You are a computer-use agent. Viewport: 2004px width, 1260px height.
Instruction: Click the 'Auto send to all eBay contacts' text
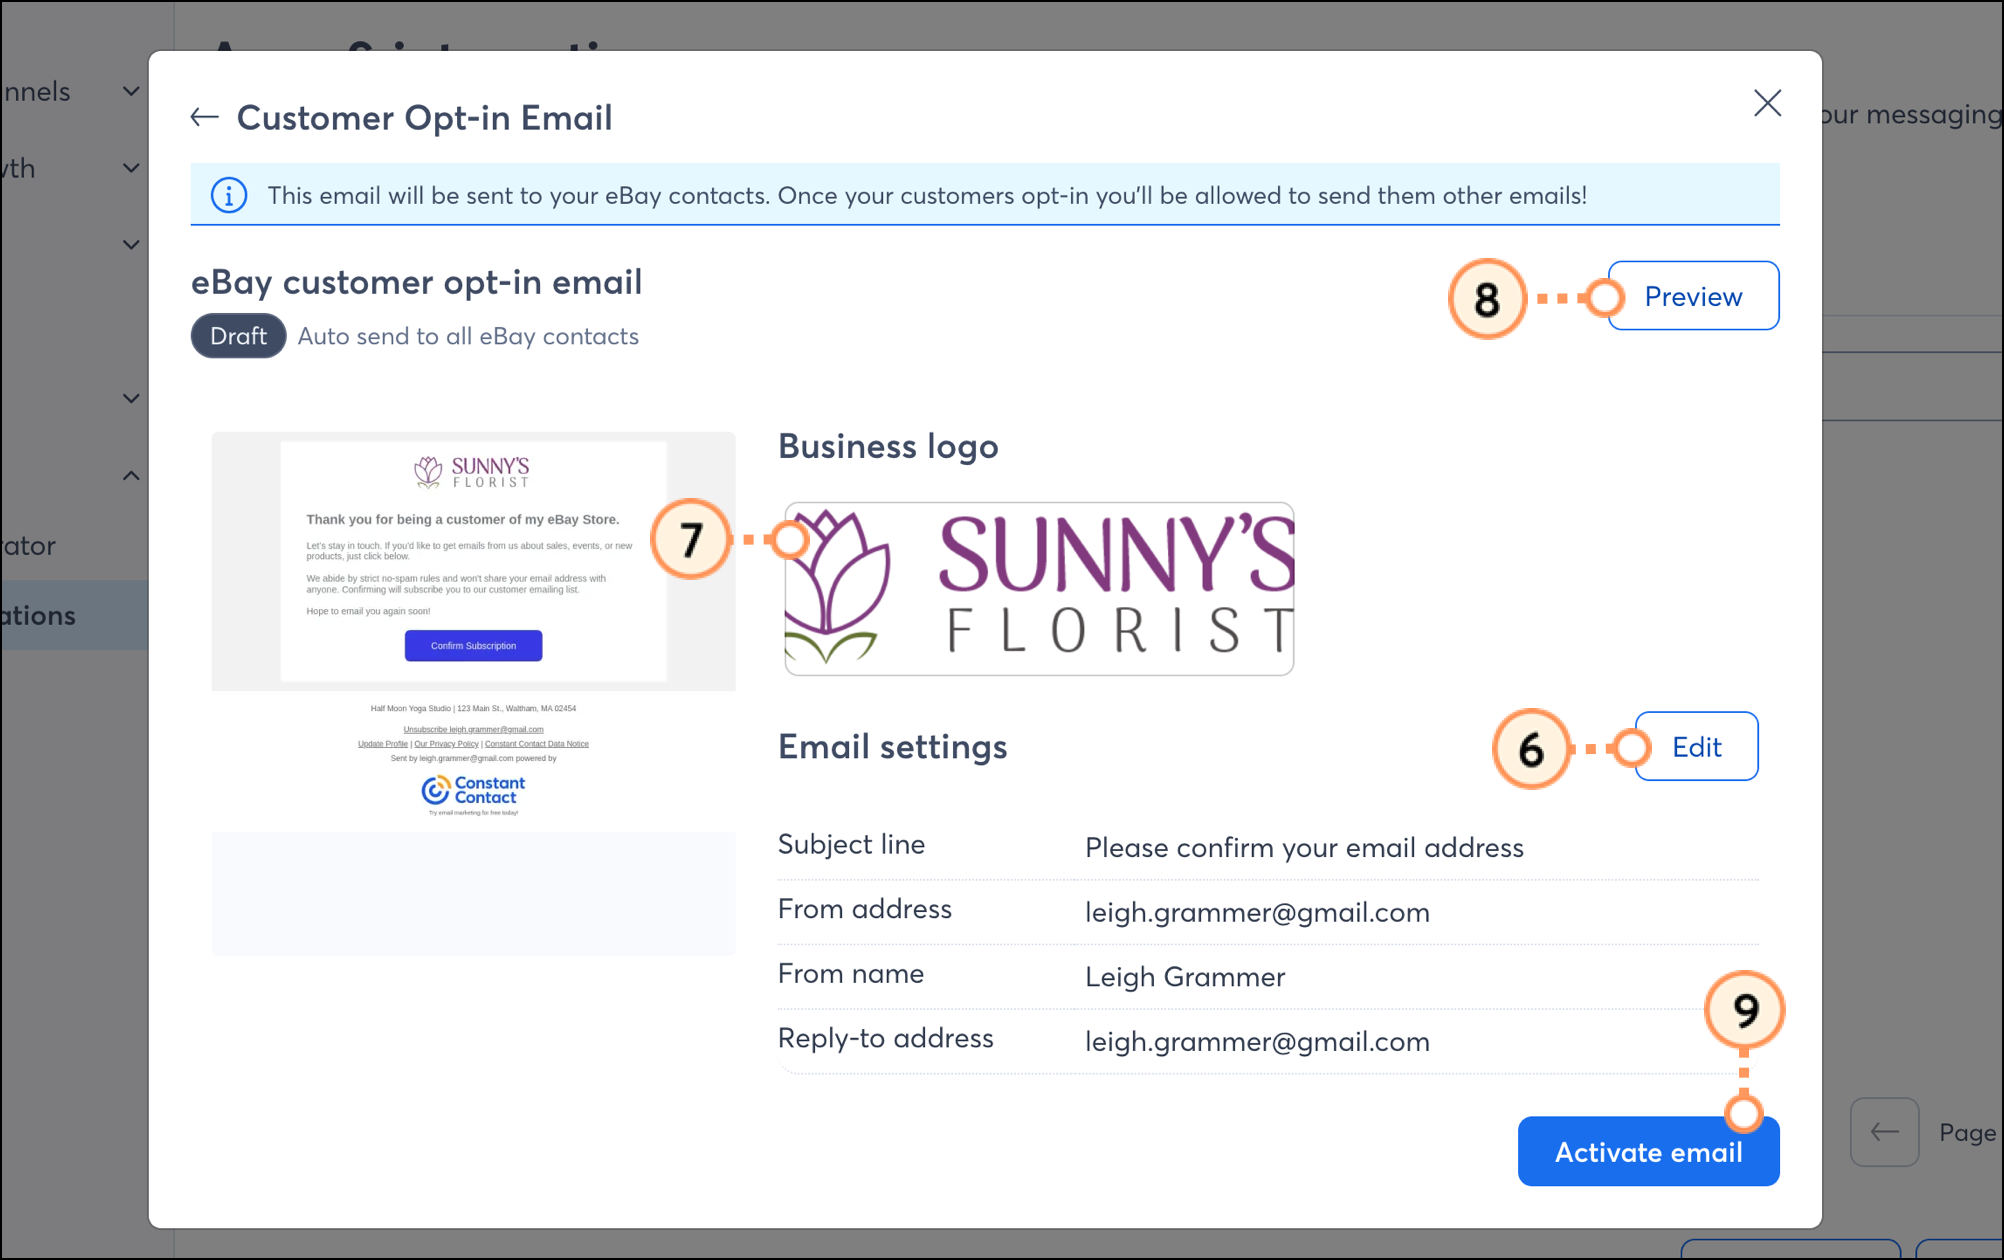point(468,336)
